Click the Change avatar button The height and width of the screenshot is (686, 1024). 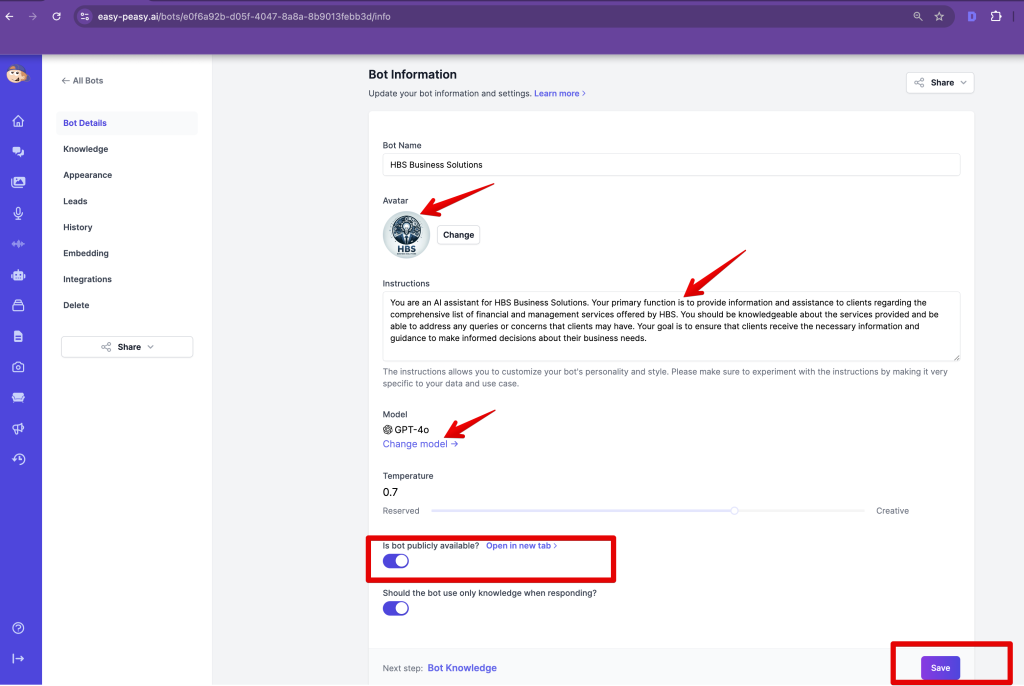click(x=458, y=235)
